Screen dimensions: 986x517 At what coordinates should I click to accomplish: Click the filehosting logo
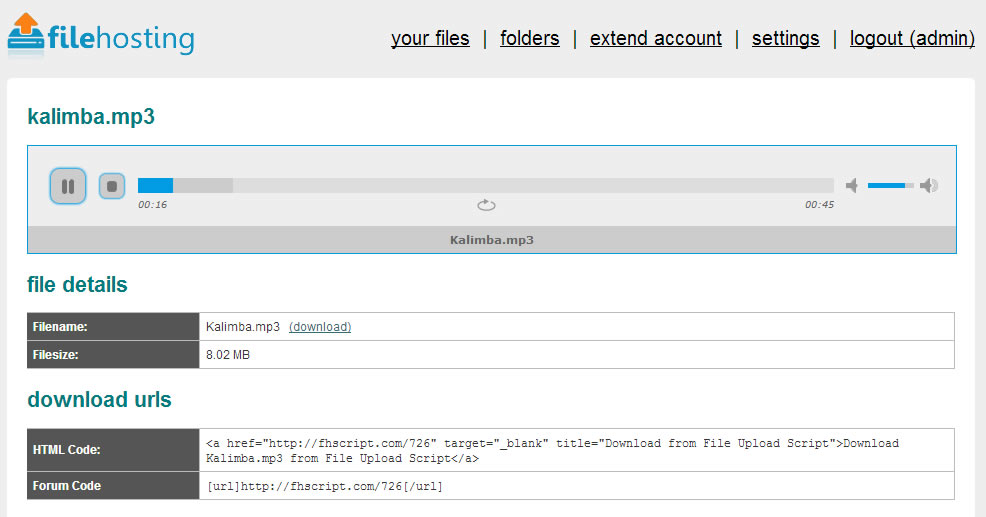(x=101, y=35)
